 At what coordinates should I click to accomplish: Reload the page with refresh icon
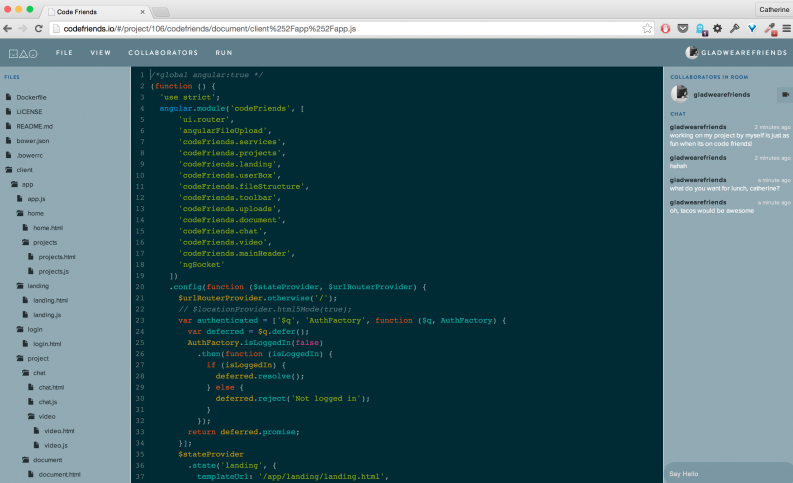[38, 28]
